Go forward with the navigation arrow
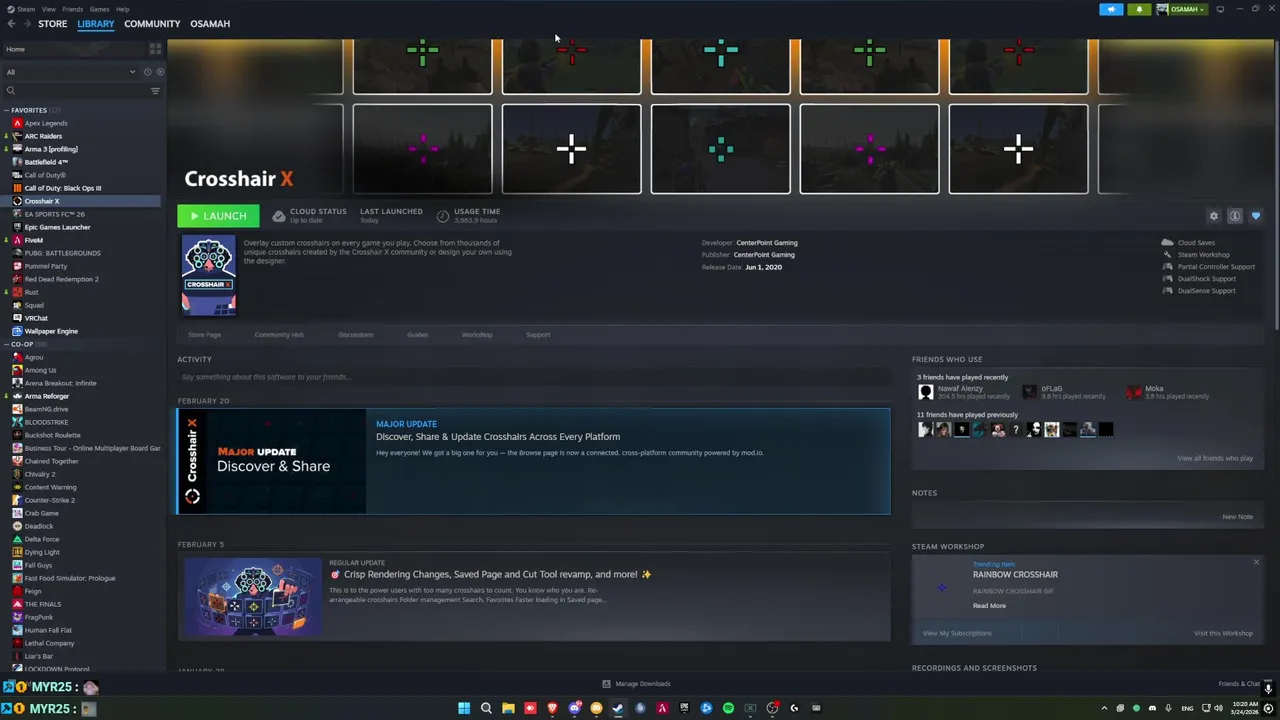1280x720 pixels. pyautogui.click(x=27, y=24)
